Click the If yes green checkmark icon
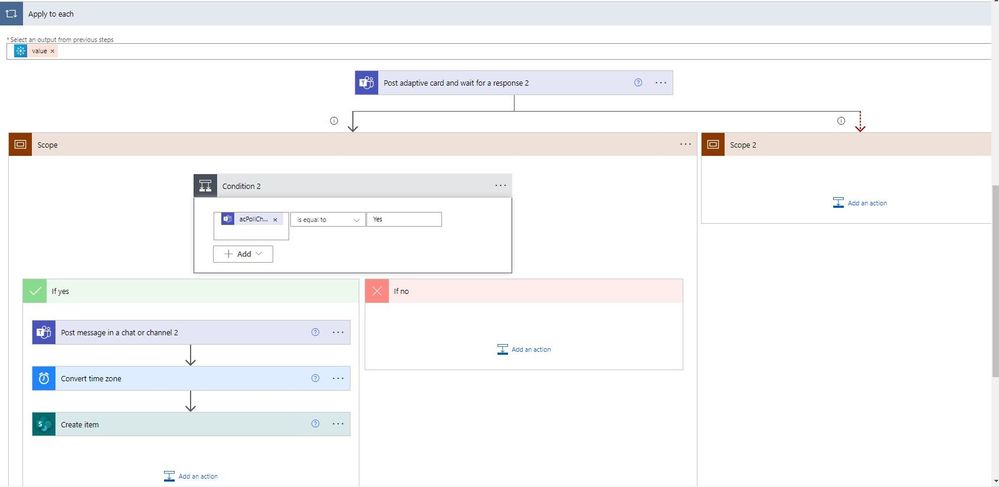The height and width of the screenshot is (487, 999). pyautogui.click(x=34, y=291)
